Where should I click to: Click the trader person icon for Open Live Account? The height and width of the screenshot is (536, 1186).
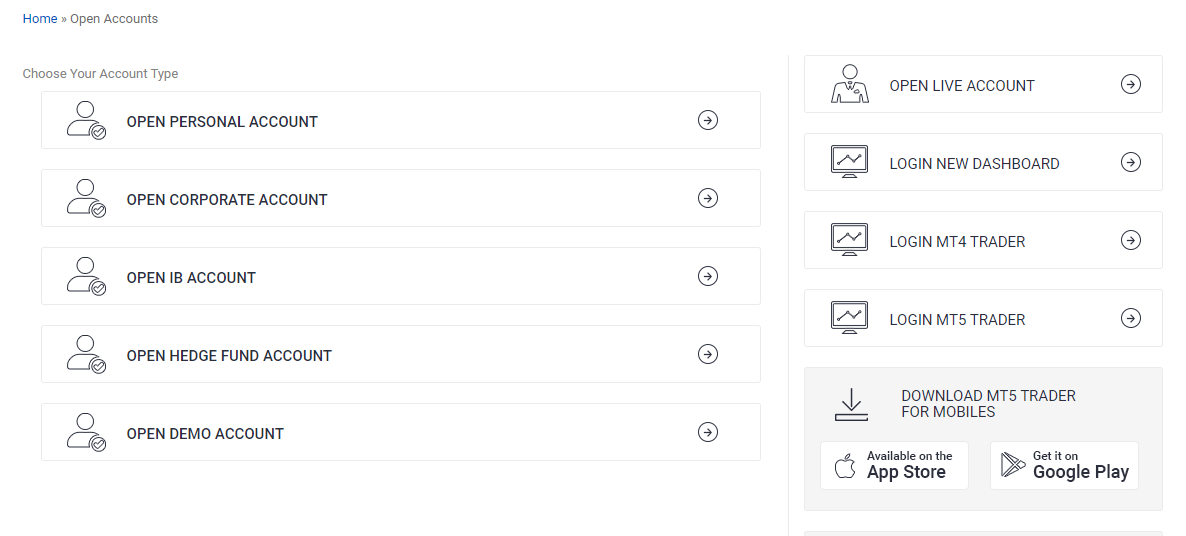849,84
